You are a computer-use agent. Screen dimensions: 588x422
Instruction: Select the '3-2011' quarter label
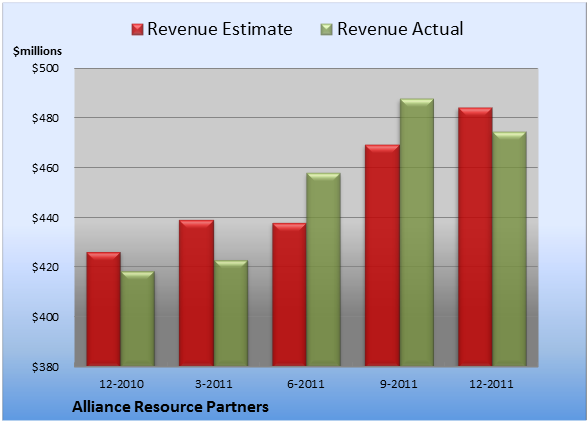(x=214, y=384)
